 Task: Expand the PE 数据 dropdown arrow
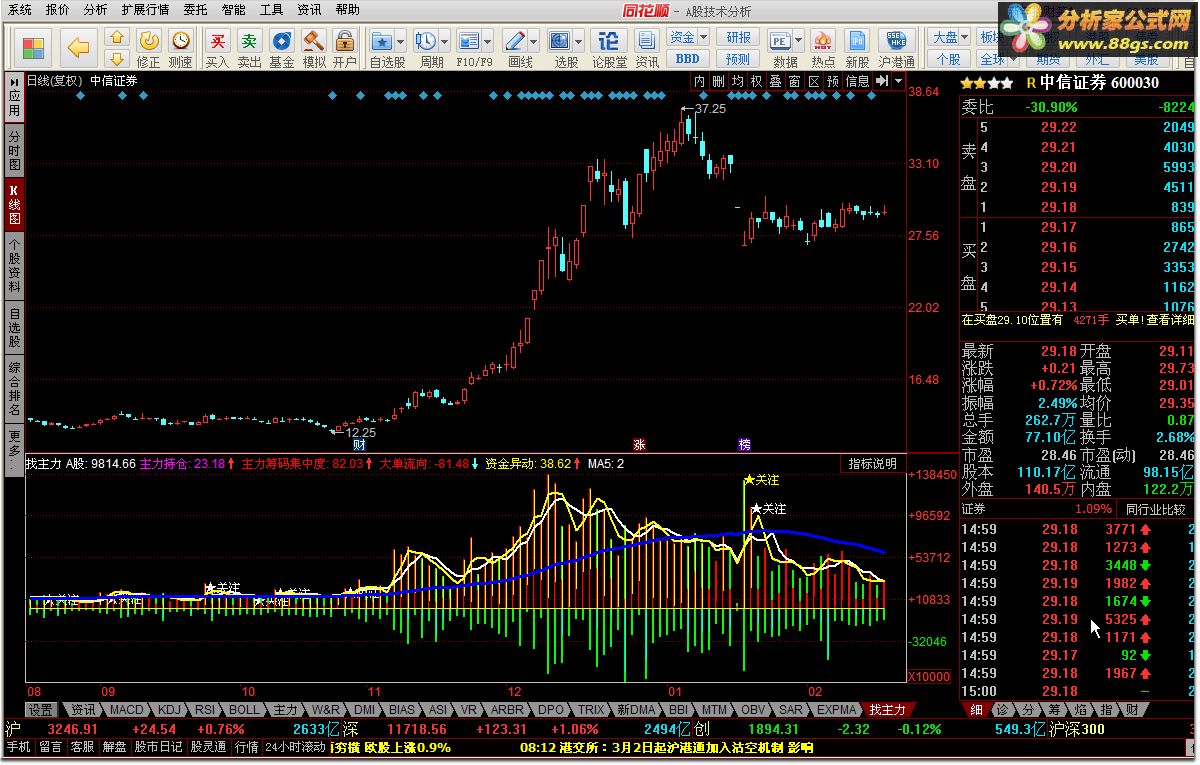tap(798, 41)
